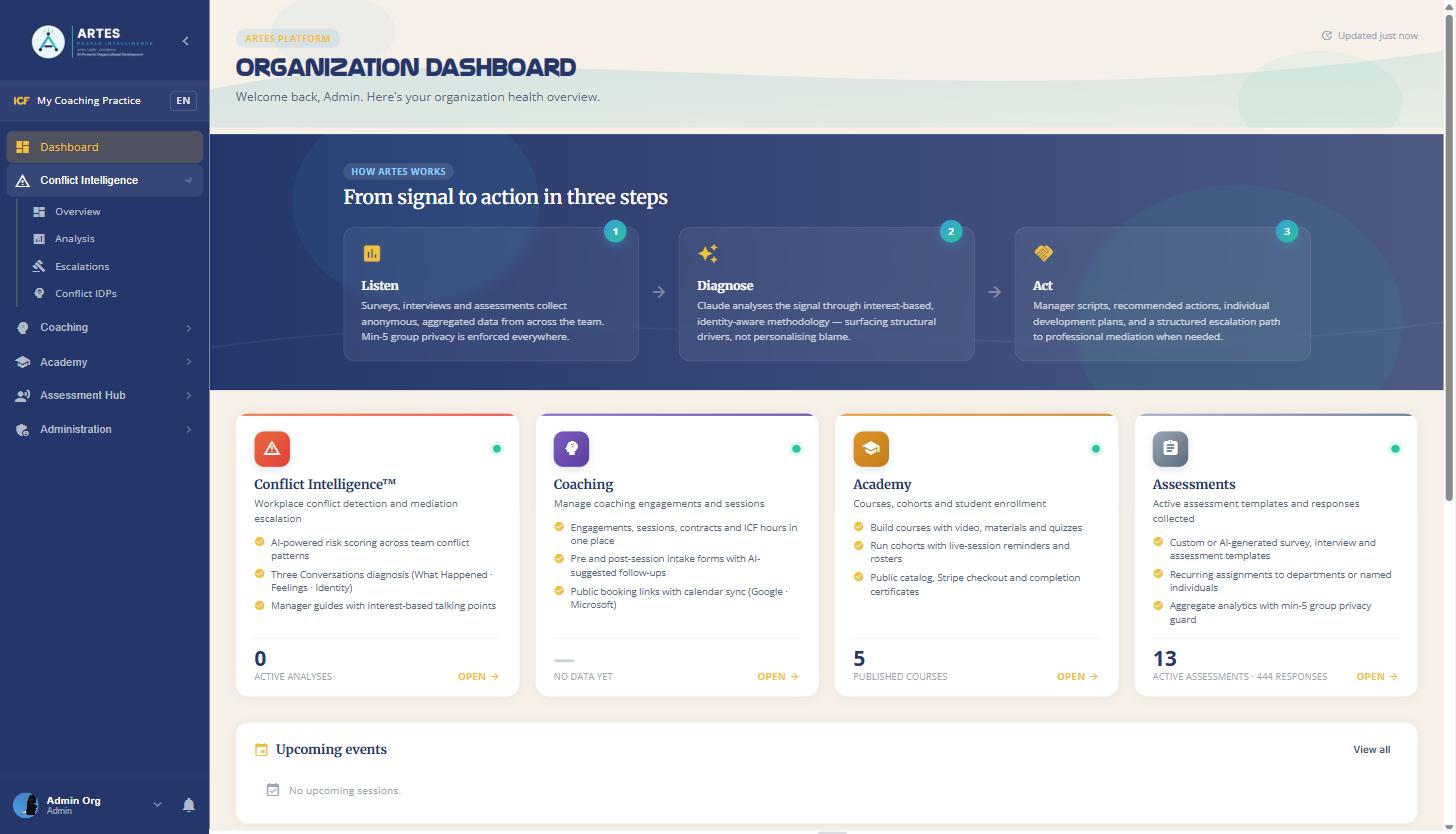Click the Academy sidebar graduation cap icon
This screenshot has width=1456, height=834.
click(23, 362)
